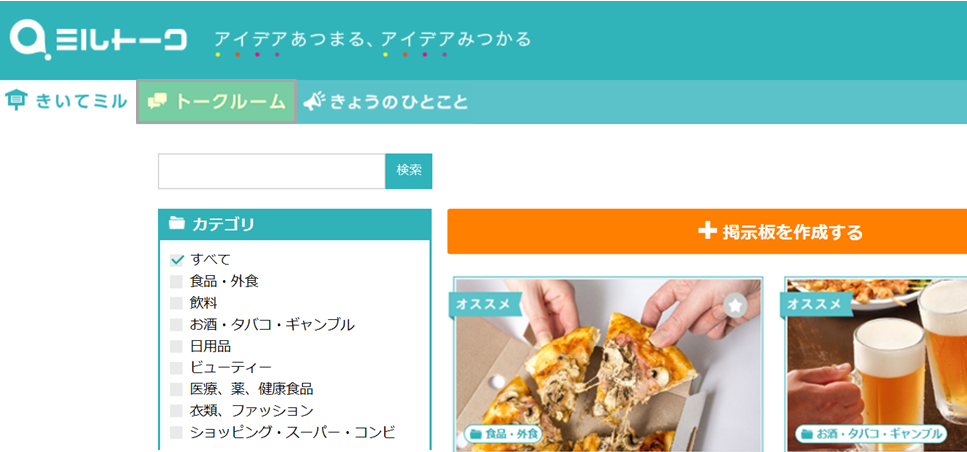967x452 pixels.
Task: Click the folder icon in カテゴリ header
Action: 177,223
